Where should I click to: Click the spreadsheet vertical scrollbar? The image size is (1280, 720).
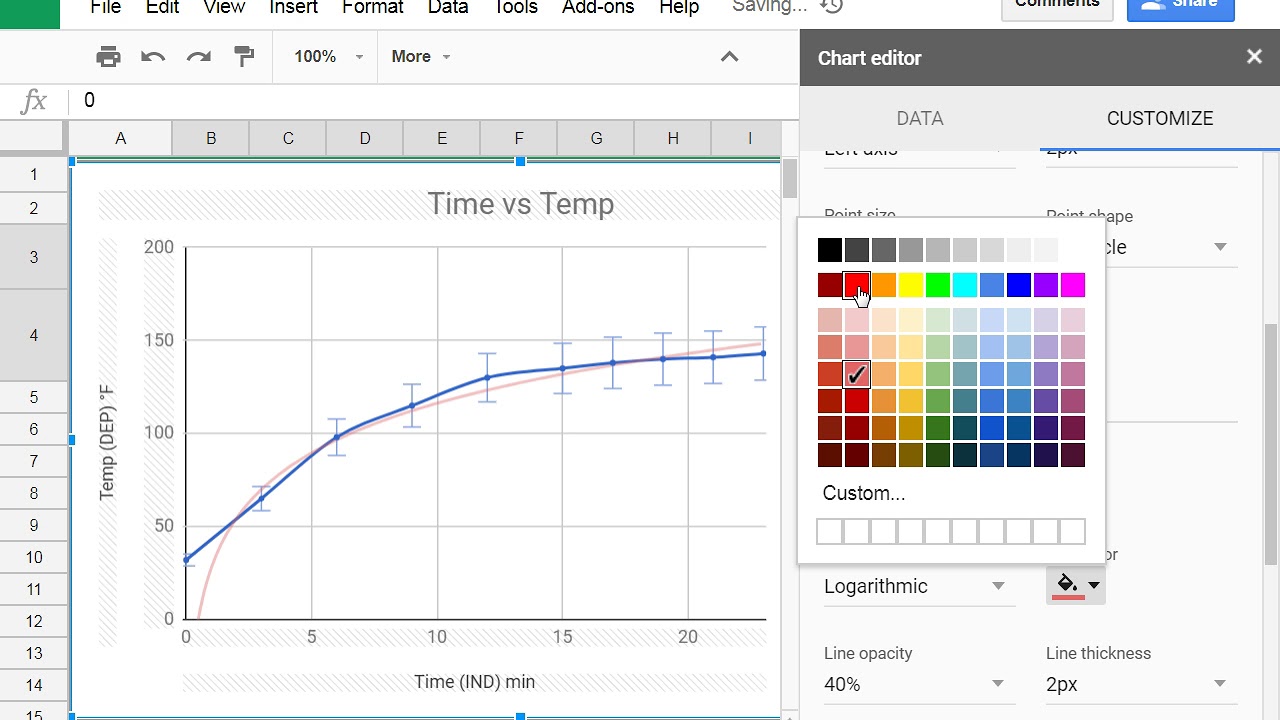point(789,180)
